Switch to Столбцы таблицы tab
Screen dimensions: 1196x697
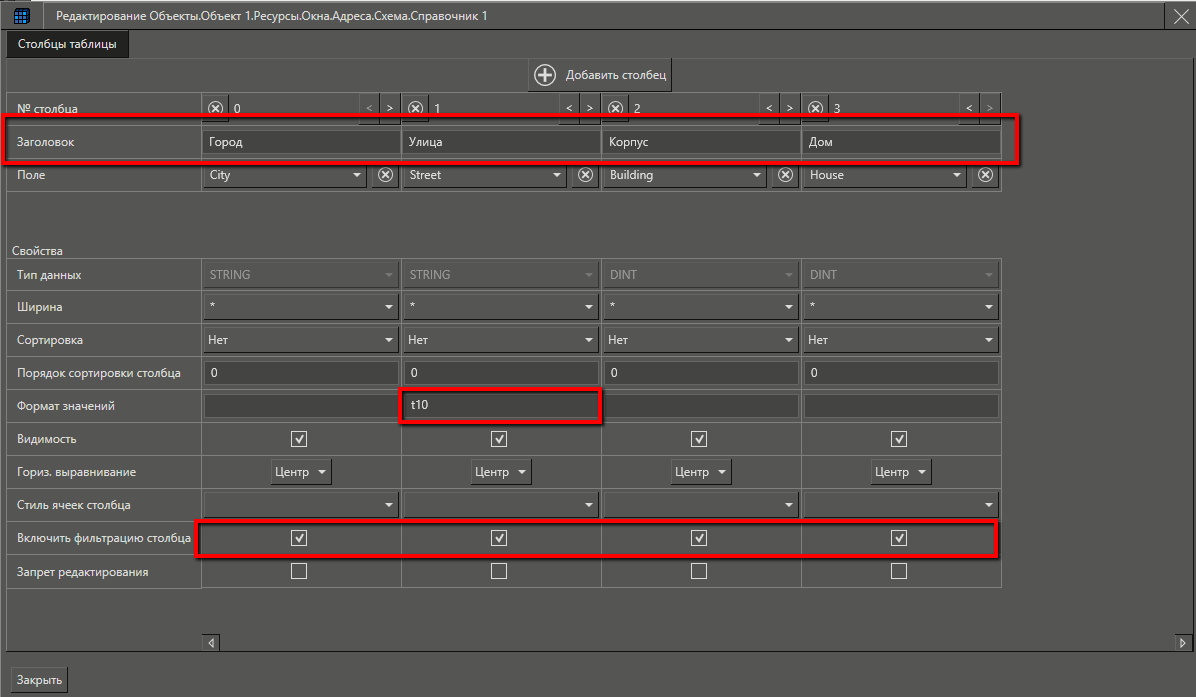(67, 44)
